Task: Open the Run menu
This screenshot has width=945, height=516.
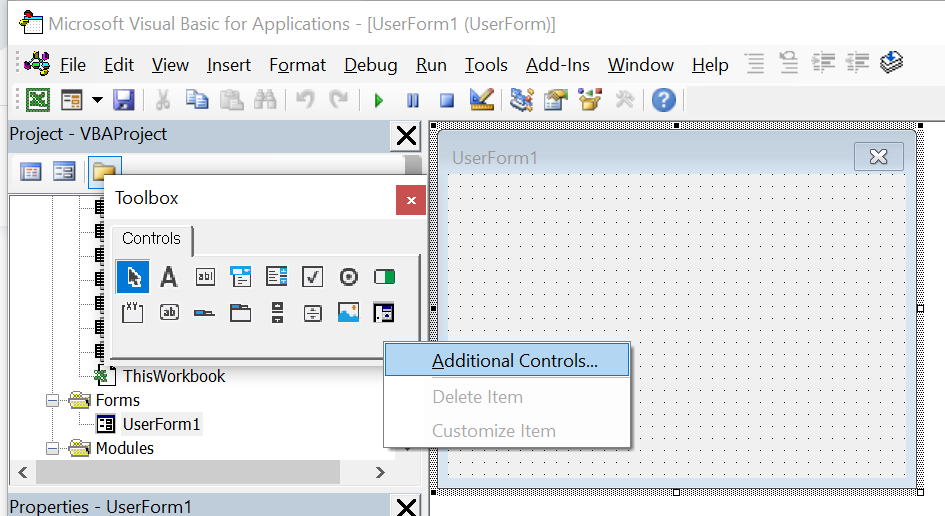Action: pyautogui.click(x=431, y=64)
